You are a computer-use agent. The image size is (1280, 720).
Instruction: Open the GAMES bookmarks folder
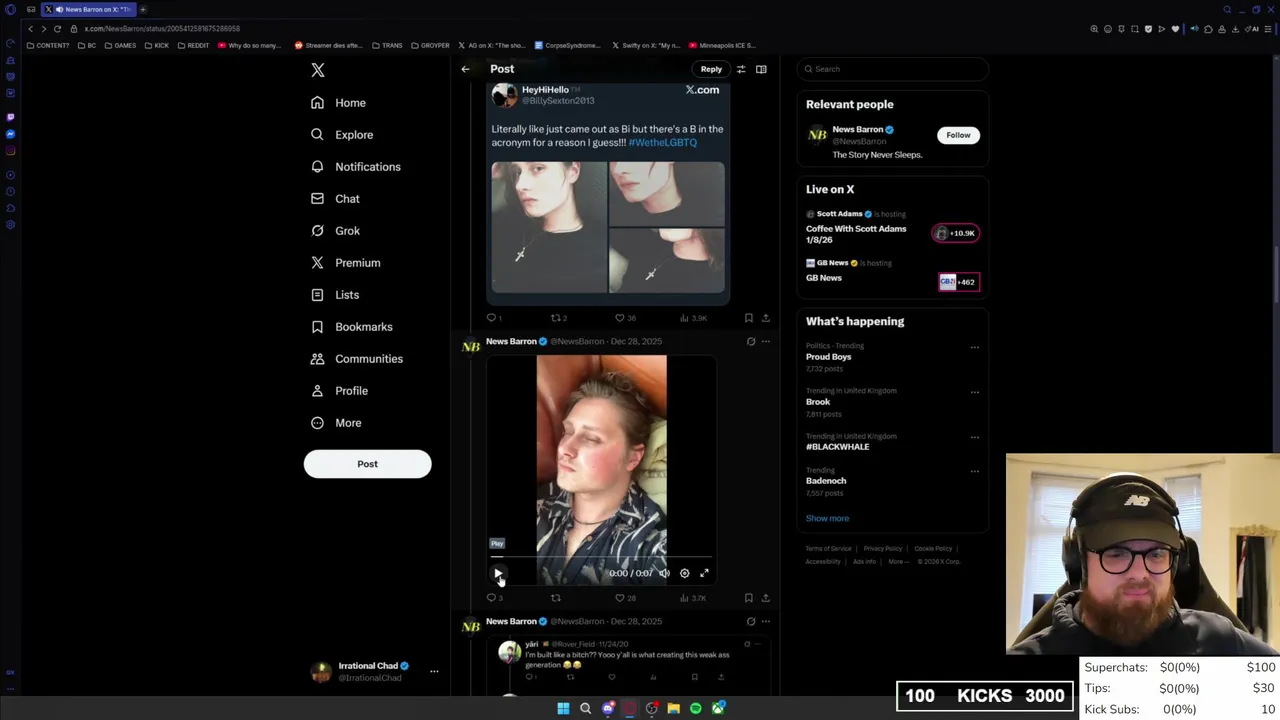click(120, 45)
